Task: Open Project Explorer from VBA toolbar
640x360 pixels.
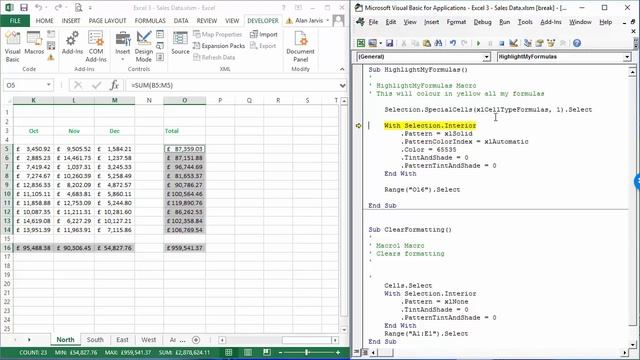Action: [528, 43]
